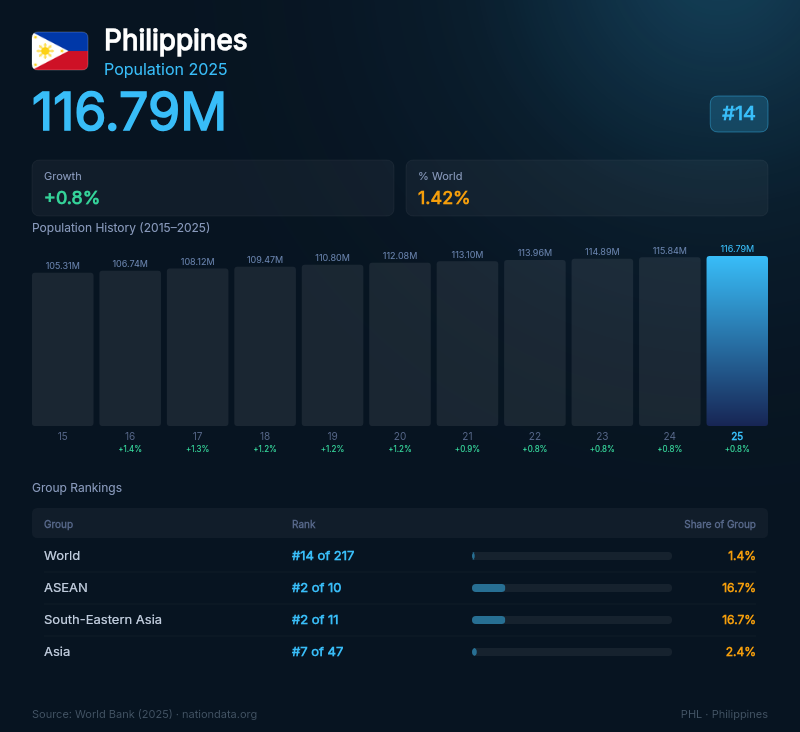Click the #7 of 47 rank
The width and height of the screenshot is (800, 732).
coord(317,651)
